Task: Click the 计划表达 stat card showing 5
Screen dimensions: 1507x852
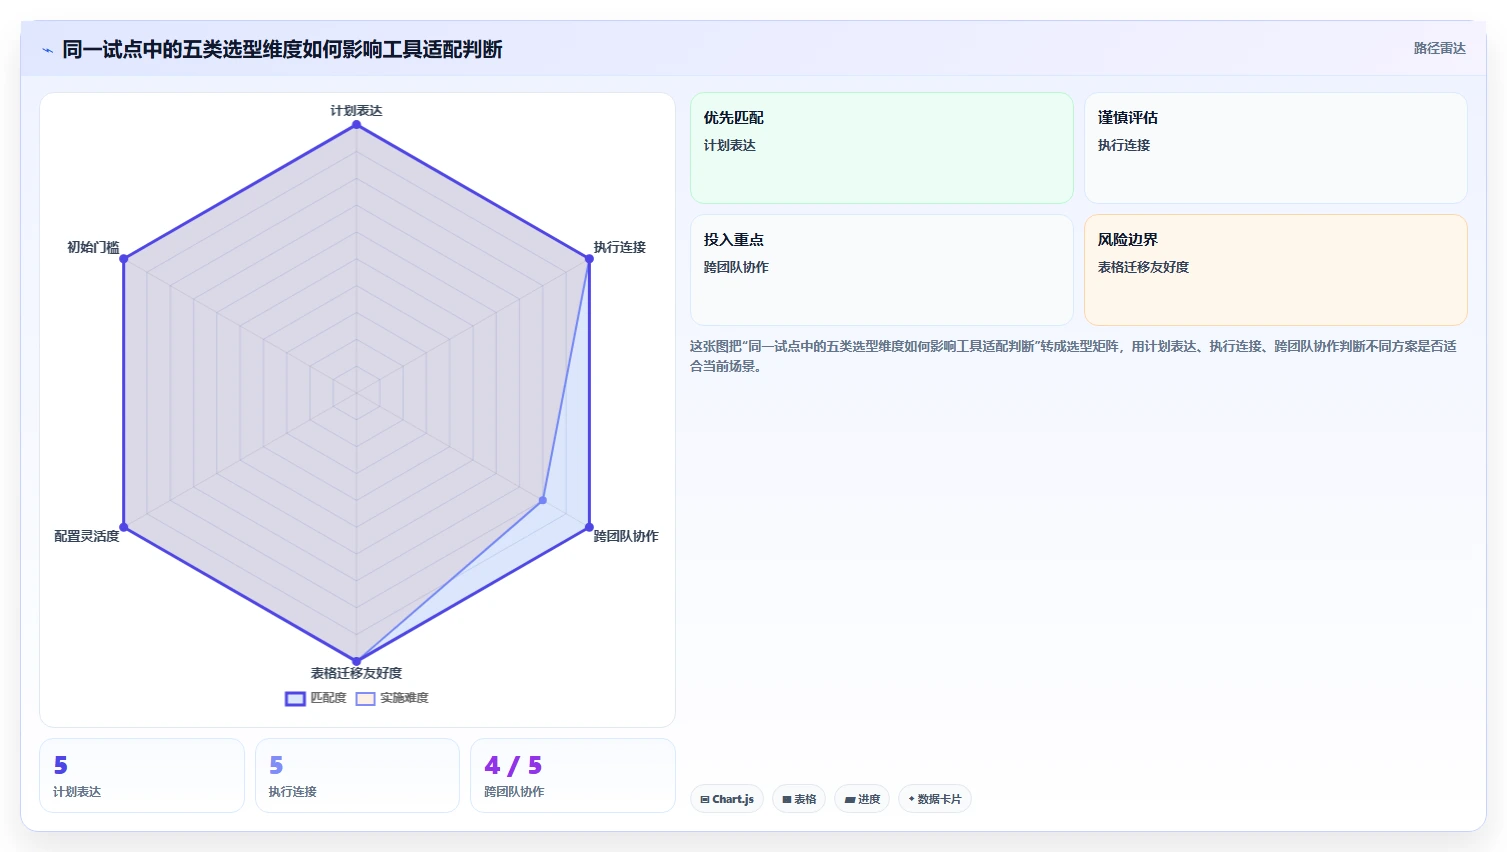Action: [142, 775]
